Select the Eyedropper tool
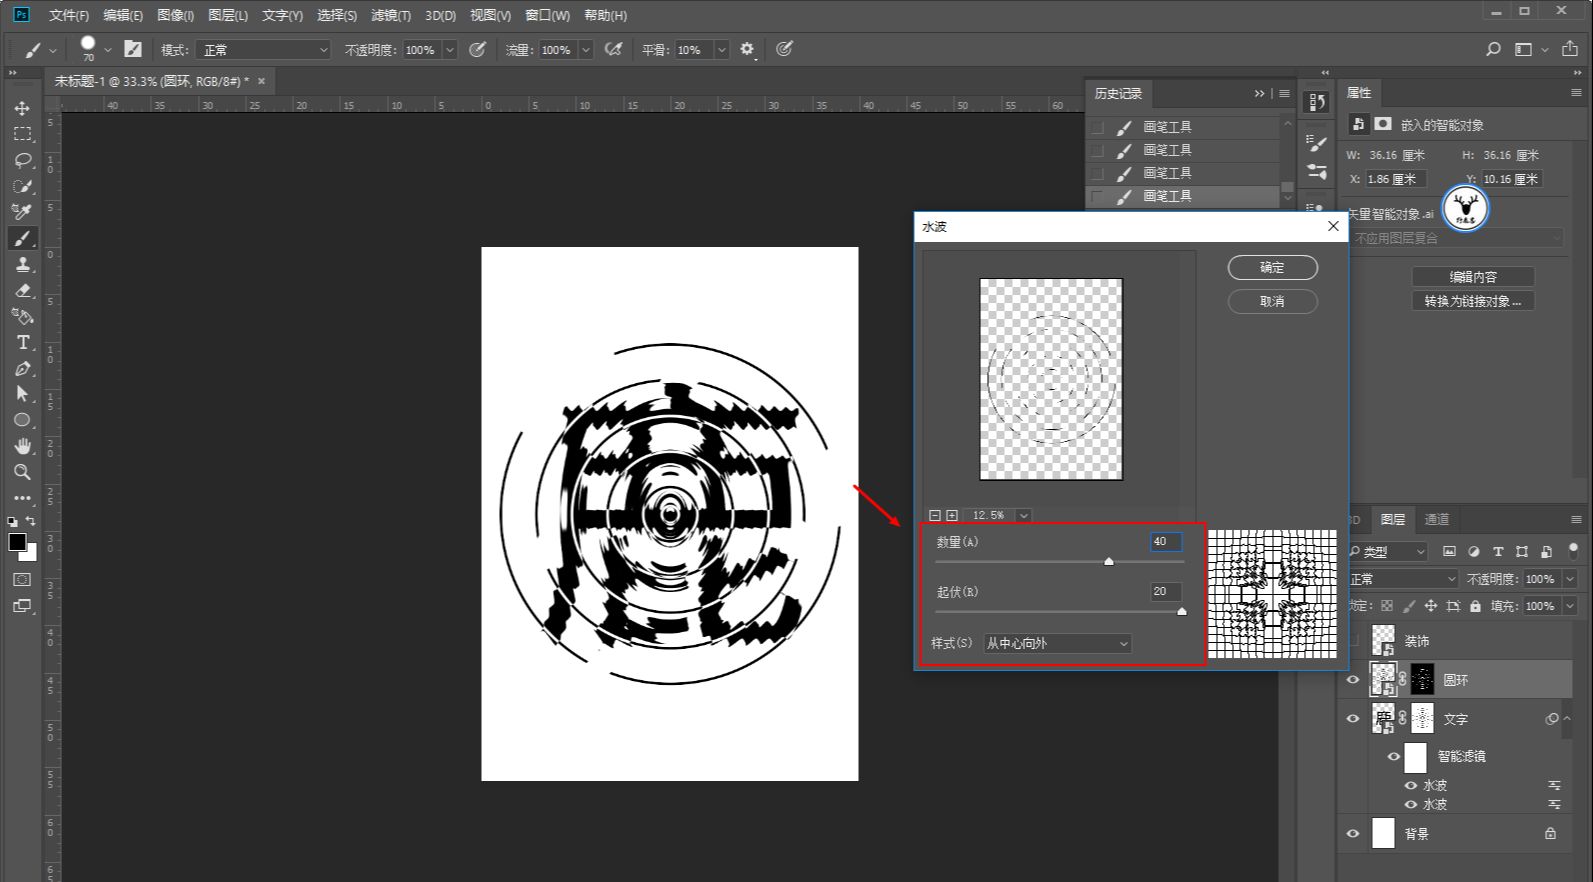The height and width of the screenshot is (882, 1593). click(22, 212)
